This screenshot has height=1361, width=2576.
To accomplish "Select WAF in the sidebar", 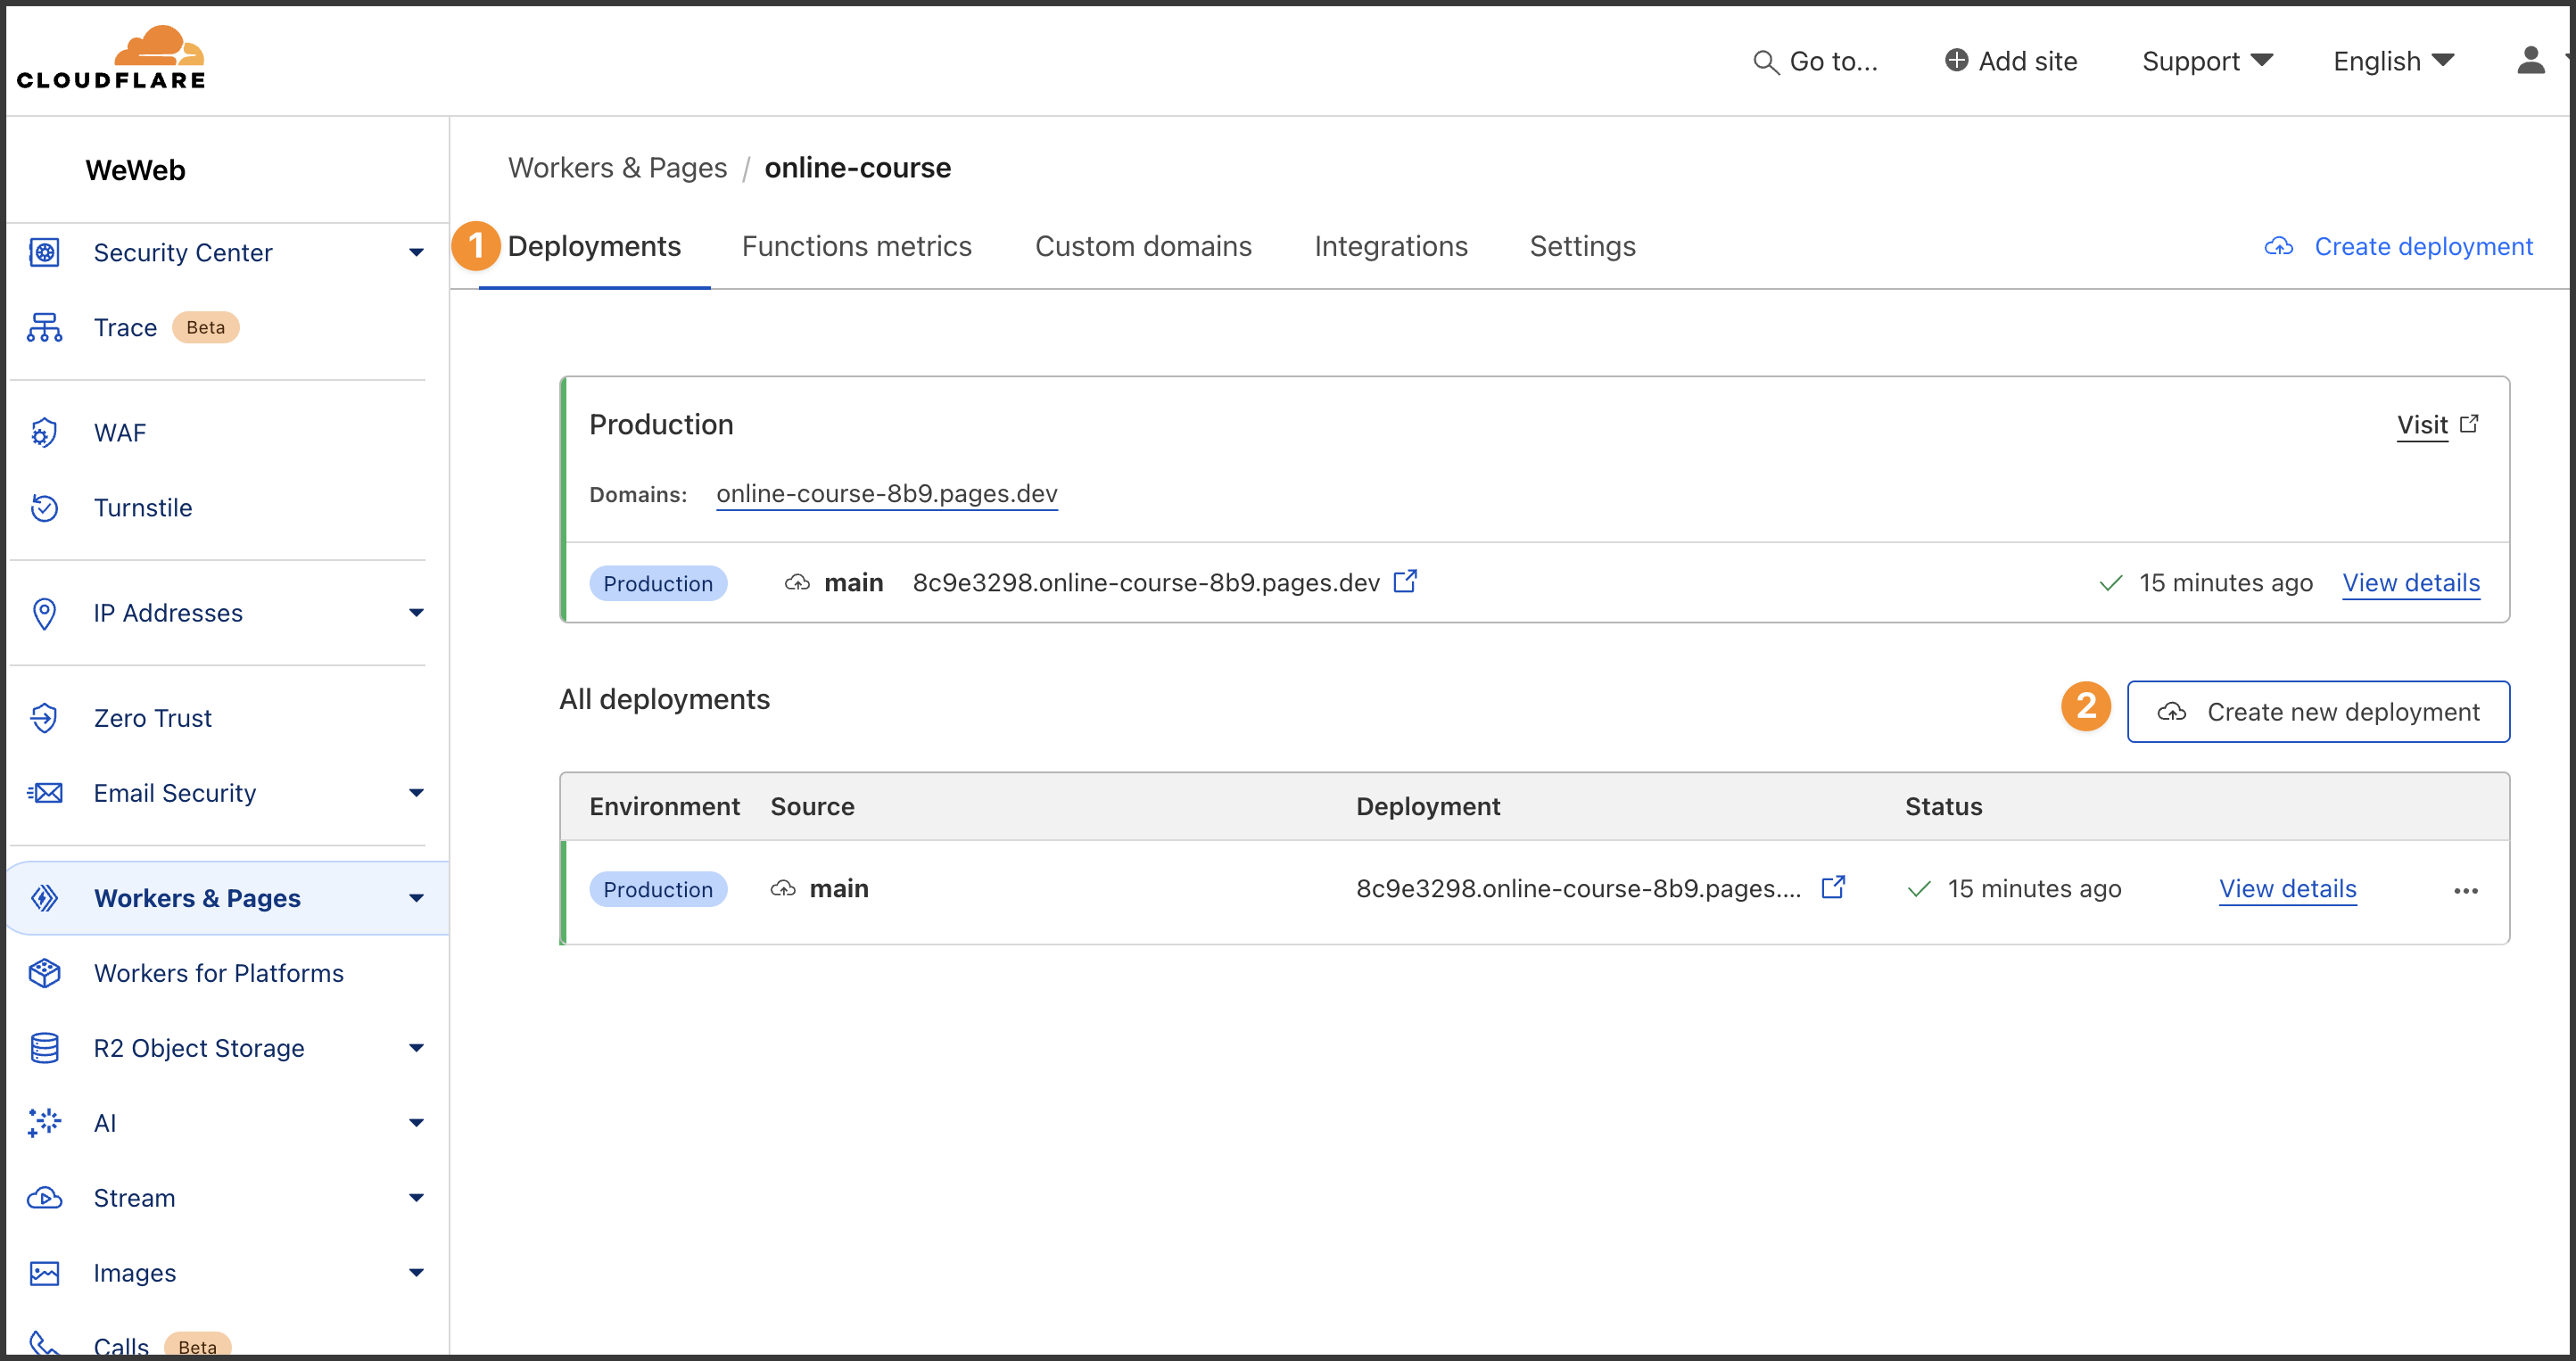I will 119,432.
